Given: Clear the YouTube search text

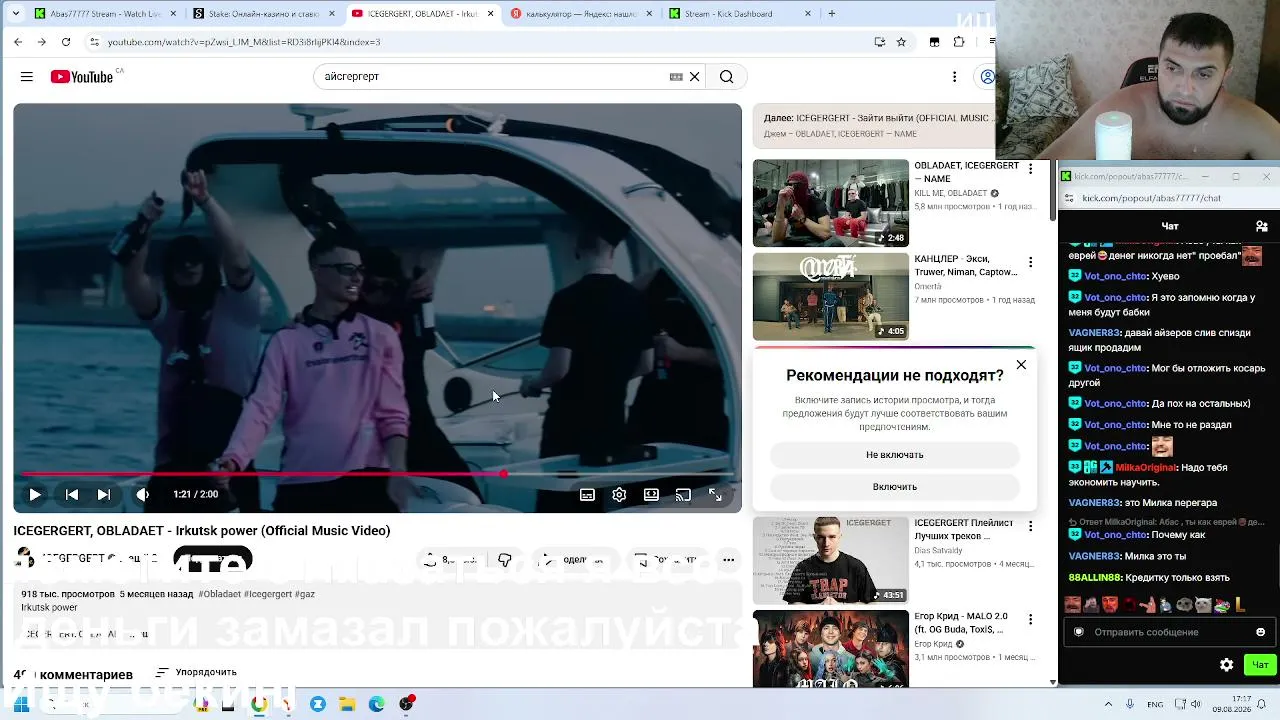Looking at the screenshot, I should [695, 77].
